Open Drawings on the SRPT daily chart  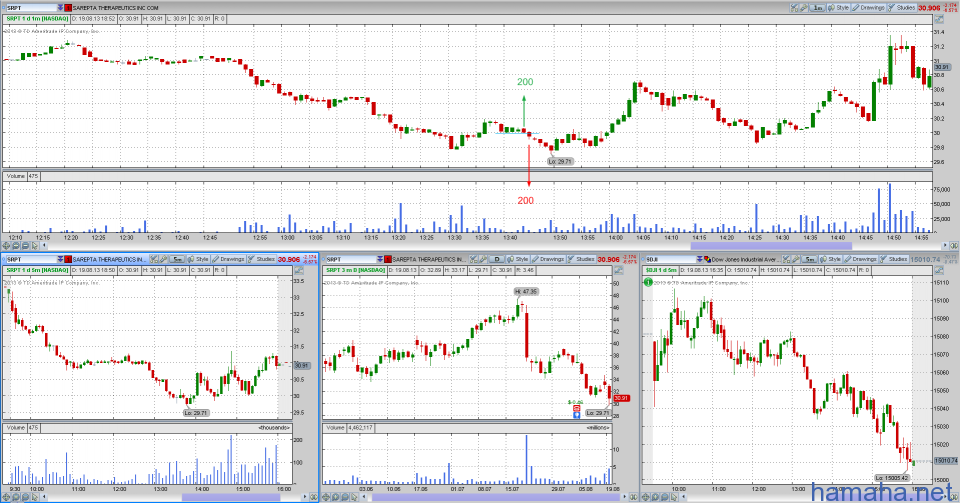coord(548,259)
